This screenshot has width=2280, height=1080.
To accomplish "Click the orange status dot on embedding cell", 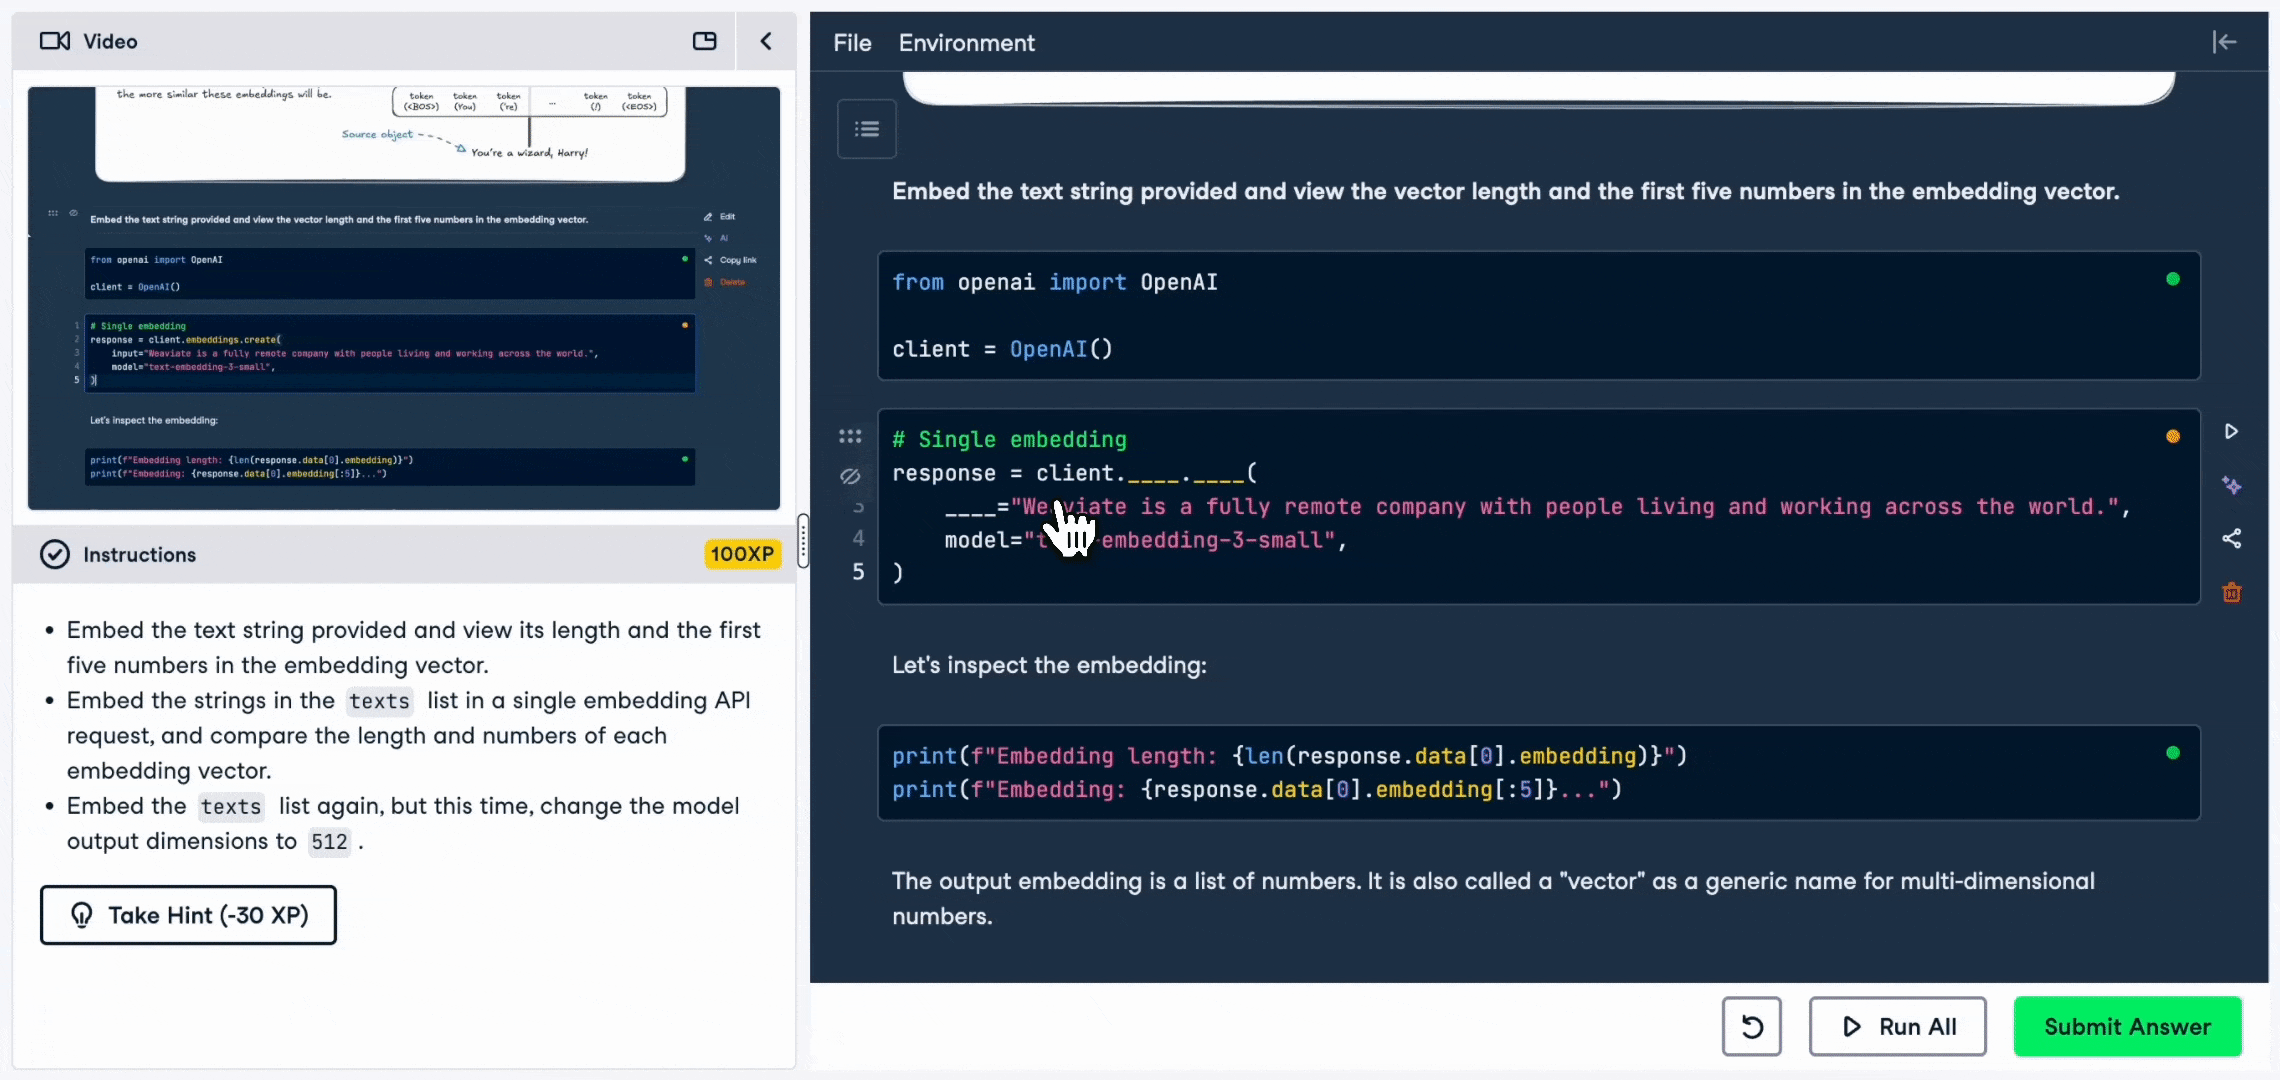I will (x=2173, y=435).
